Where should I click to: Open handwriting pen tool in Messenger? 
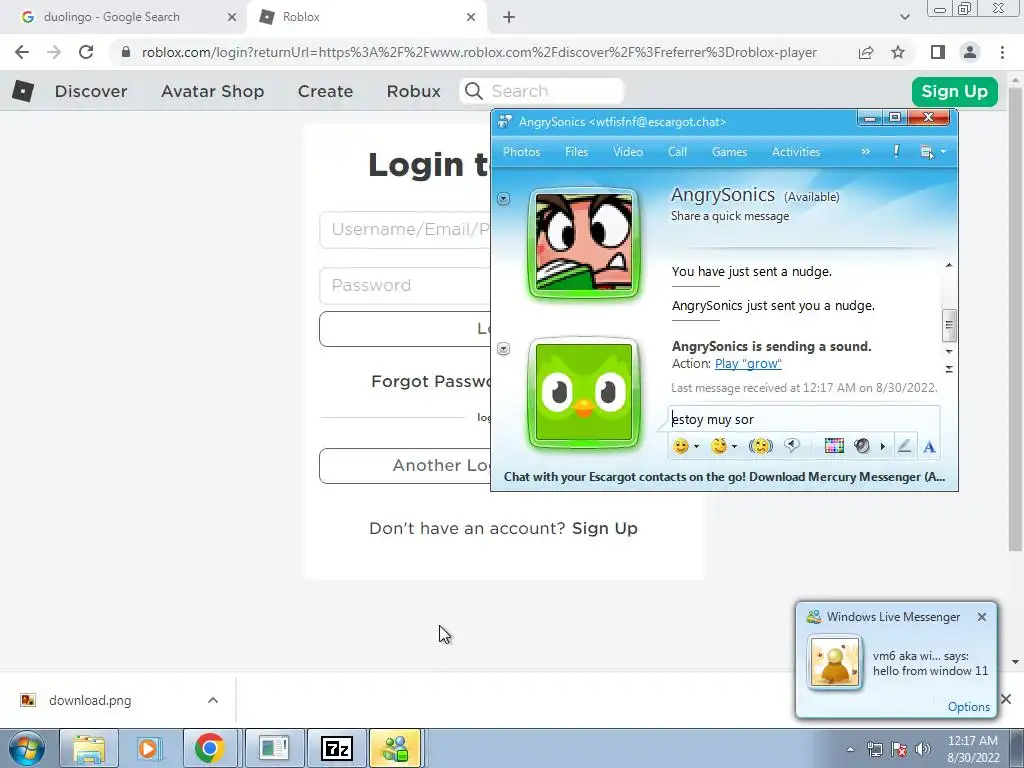click(x=904, y=446)
